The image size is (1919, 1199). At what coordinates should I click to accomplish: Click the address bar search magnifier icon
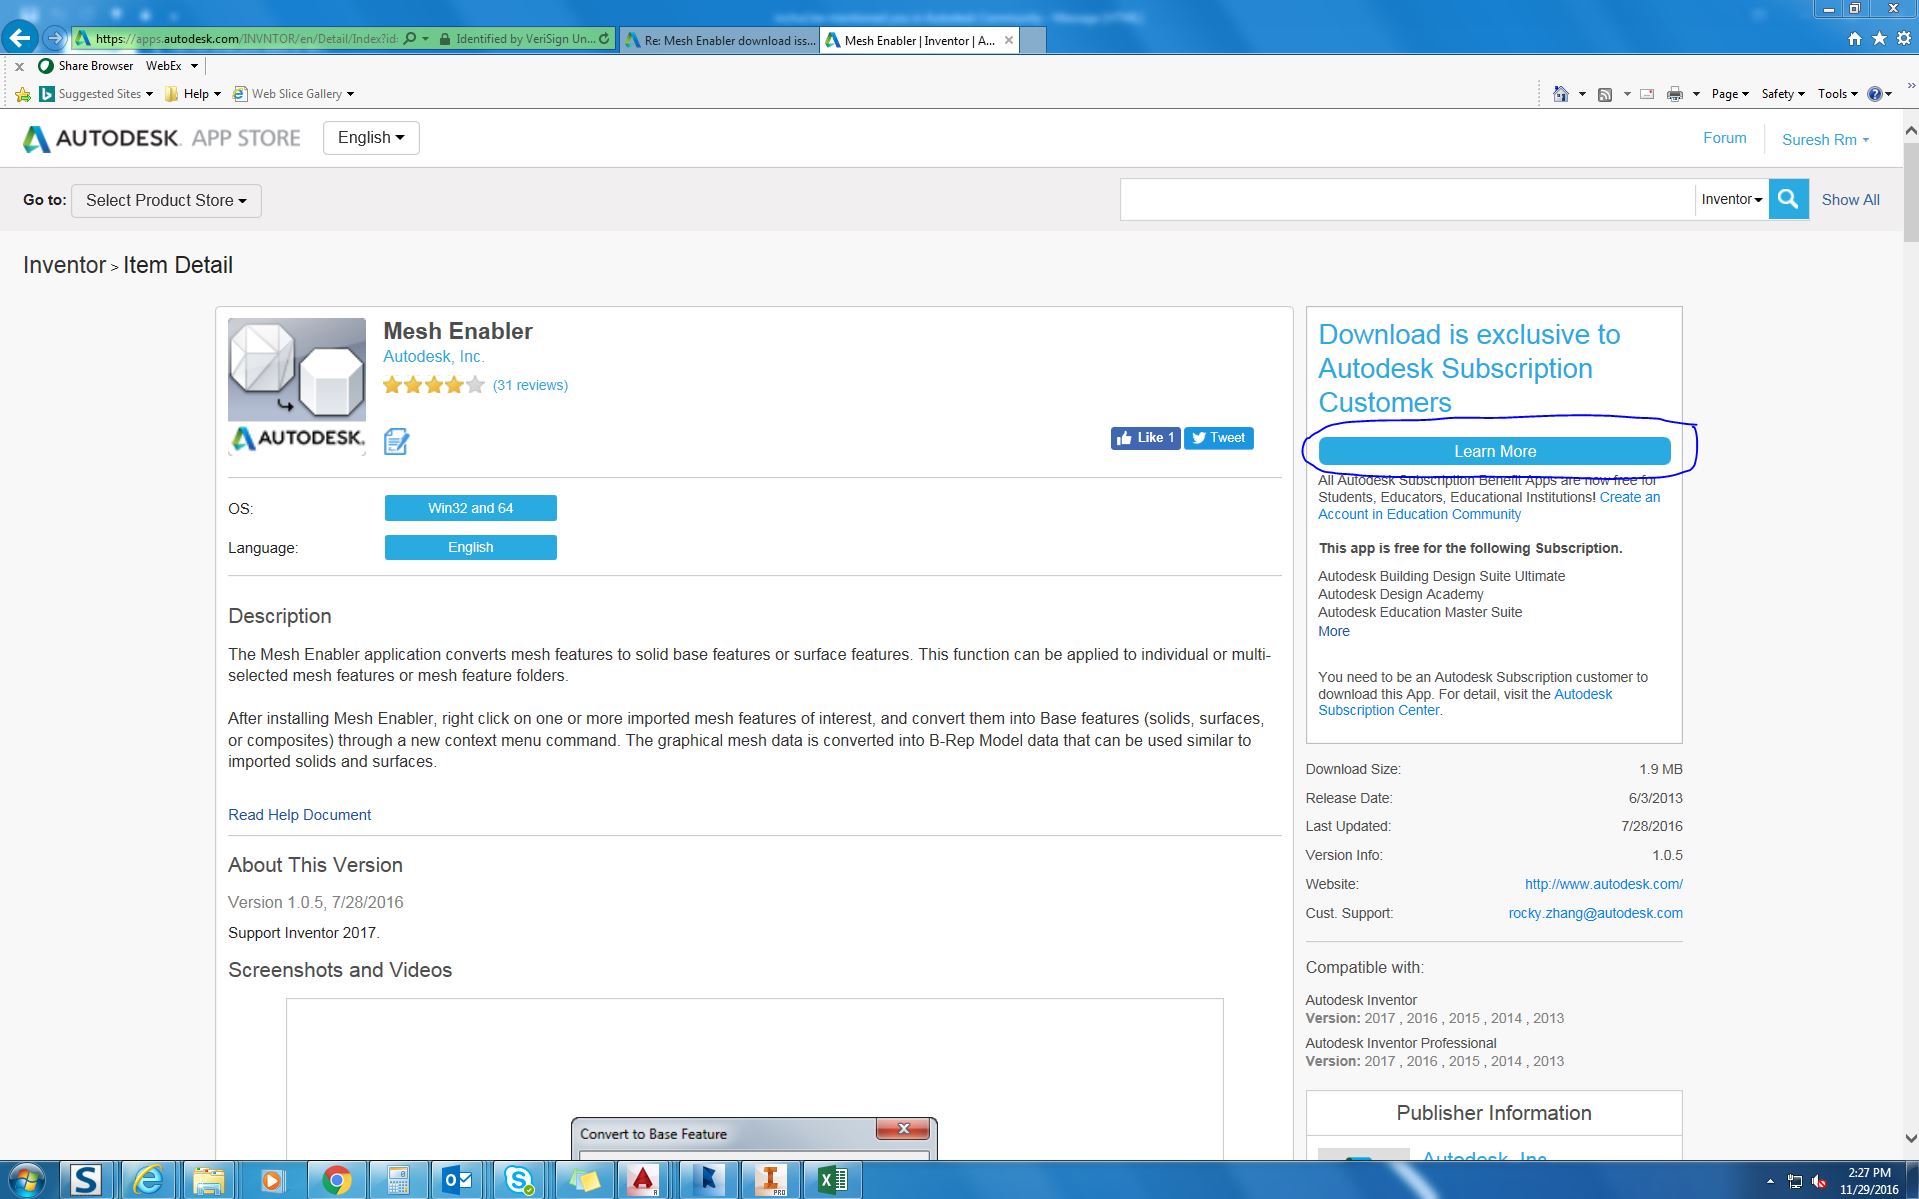(410, 39)
